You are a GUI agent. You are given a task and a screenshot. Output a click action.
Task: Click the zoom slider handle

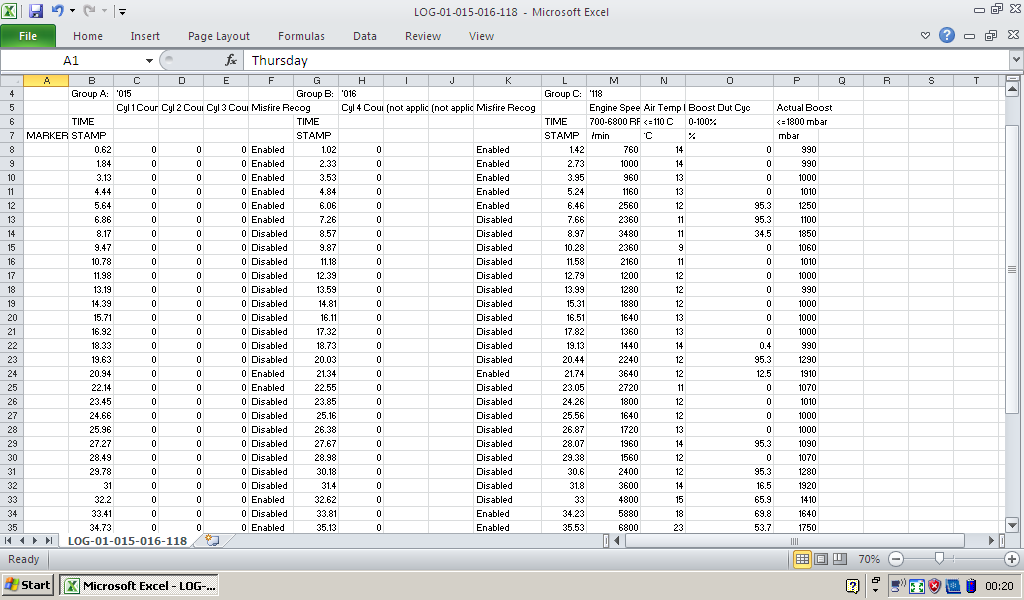pos(938,559)
